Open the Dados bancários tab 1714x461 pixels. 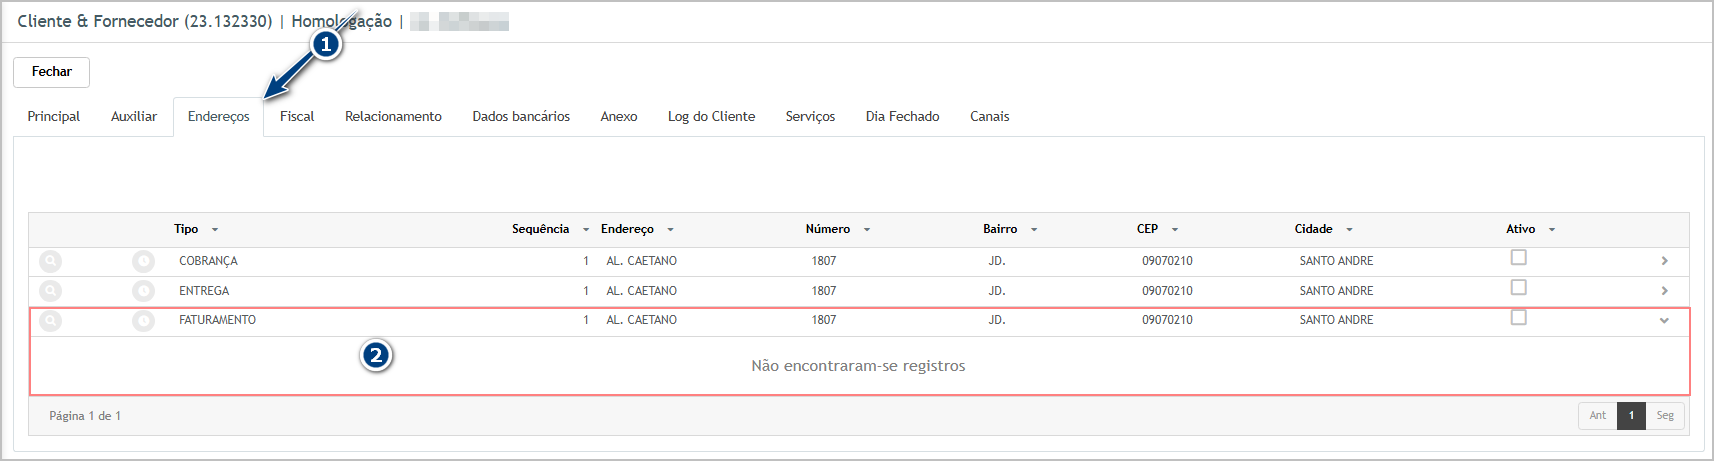click(x=521, y=117)
